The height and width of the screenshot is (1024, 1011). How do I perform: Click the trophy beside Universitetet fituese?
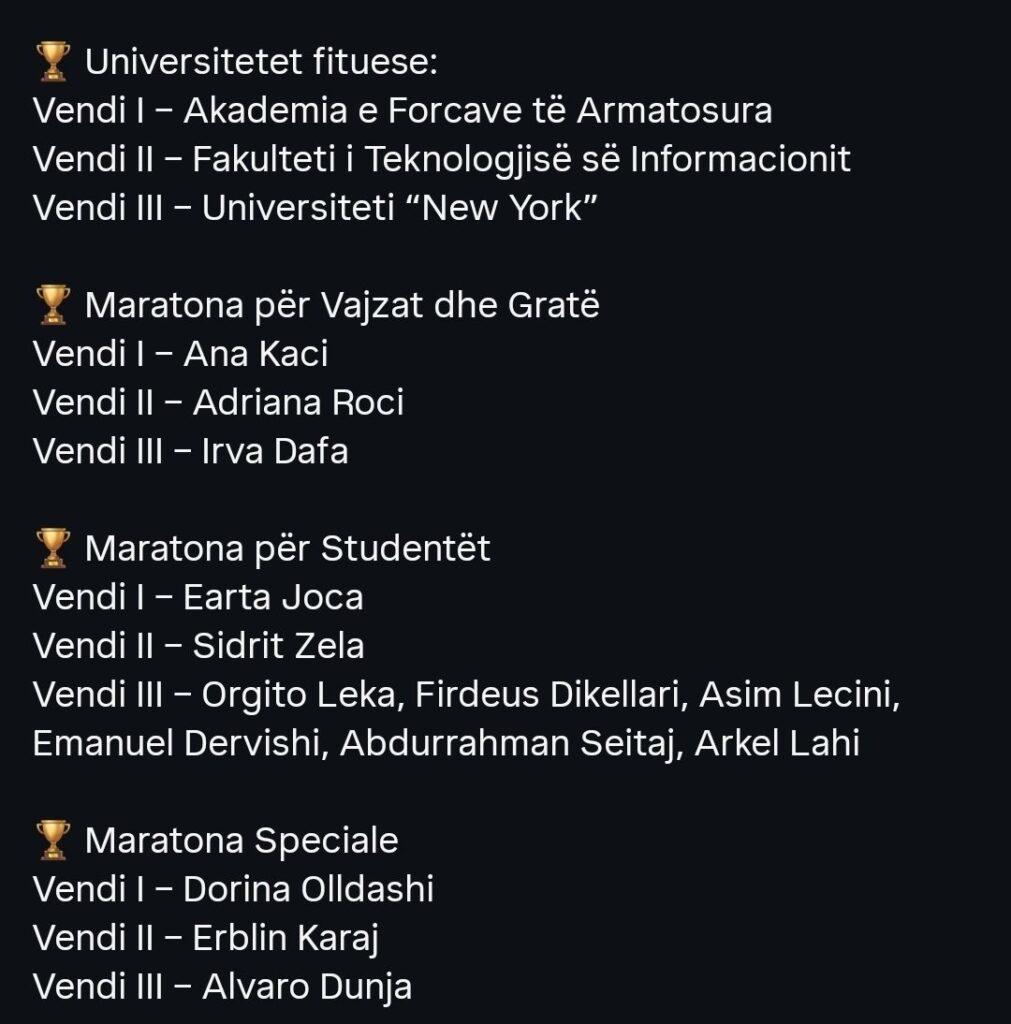tap(52, 62)
